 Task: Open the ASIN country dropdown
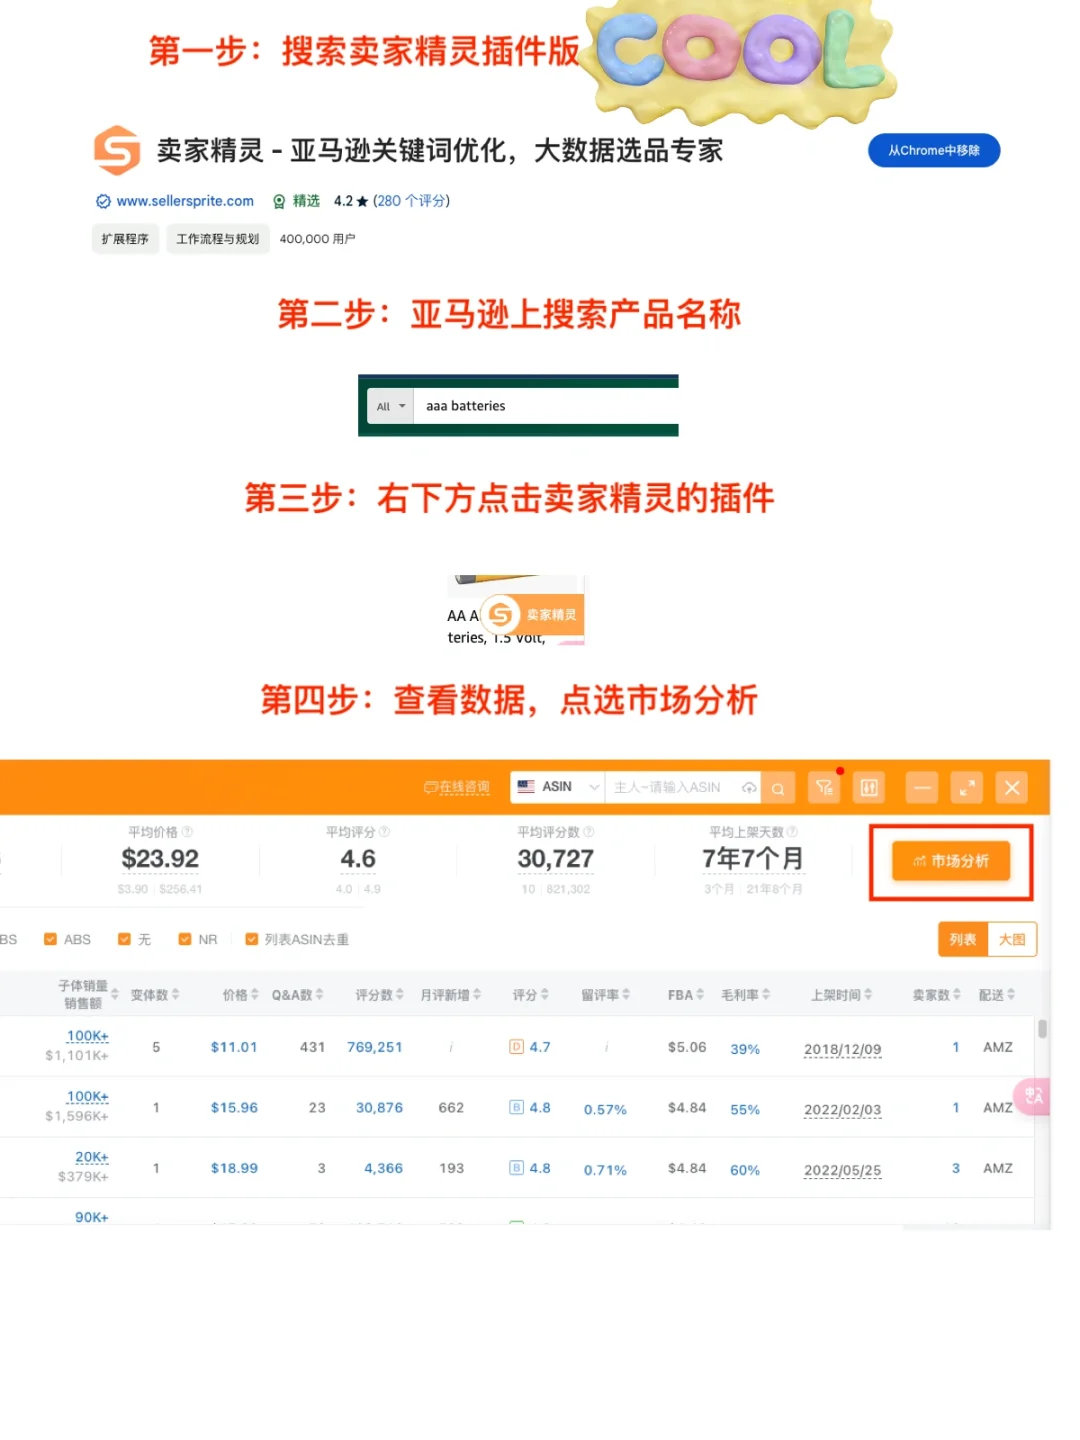coord(558,787)
